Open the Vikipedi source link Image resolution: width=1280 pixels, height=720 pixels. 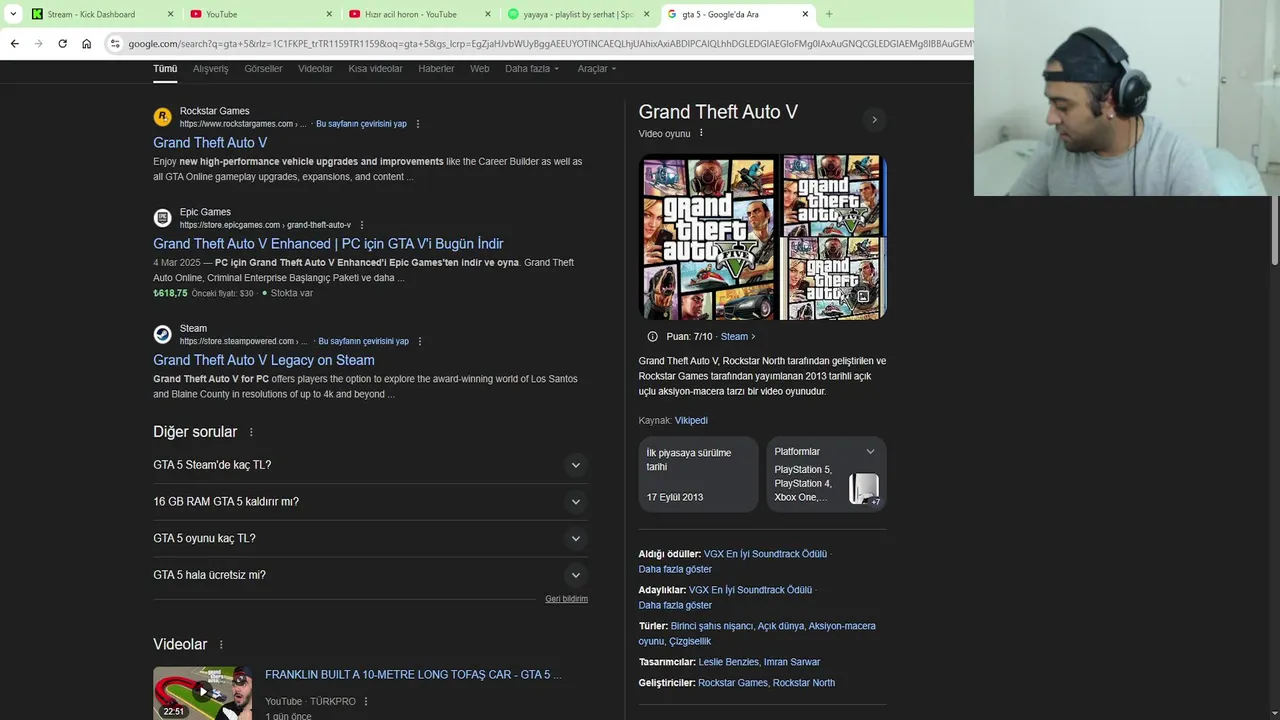tap(691, 421)
